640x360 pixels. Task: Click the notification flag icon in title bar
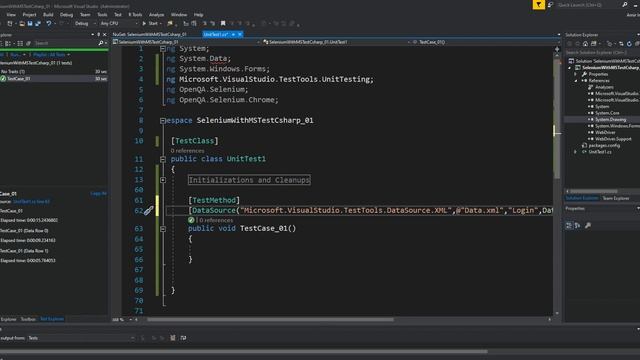(538, 4)
